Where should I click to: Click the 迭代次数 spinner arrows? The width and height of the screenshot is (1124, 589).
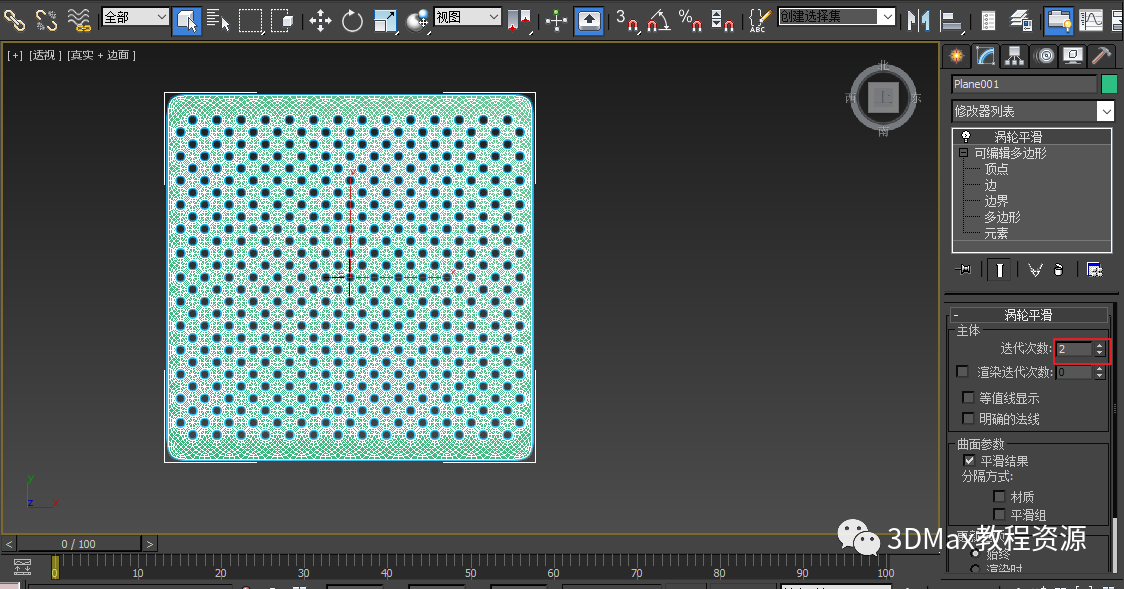coord(1100,349)
